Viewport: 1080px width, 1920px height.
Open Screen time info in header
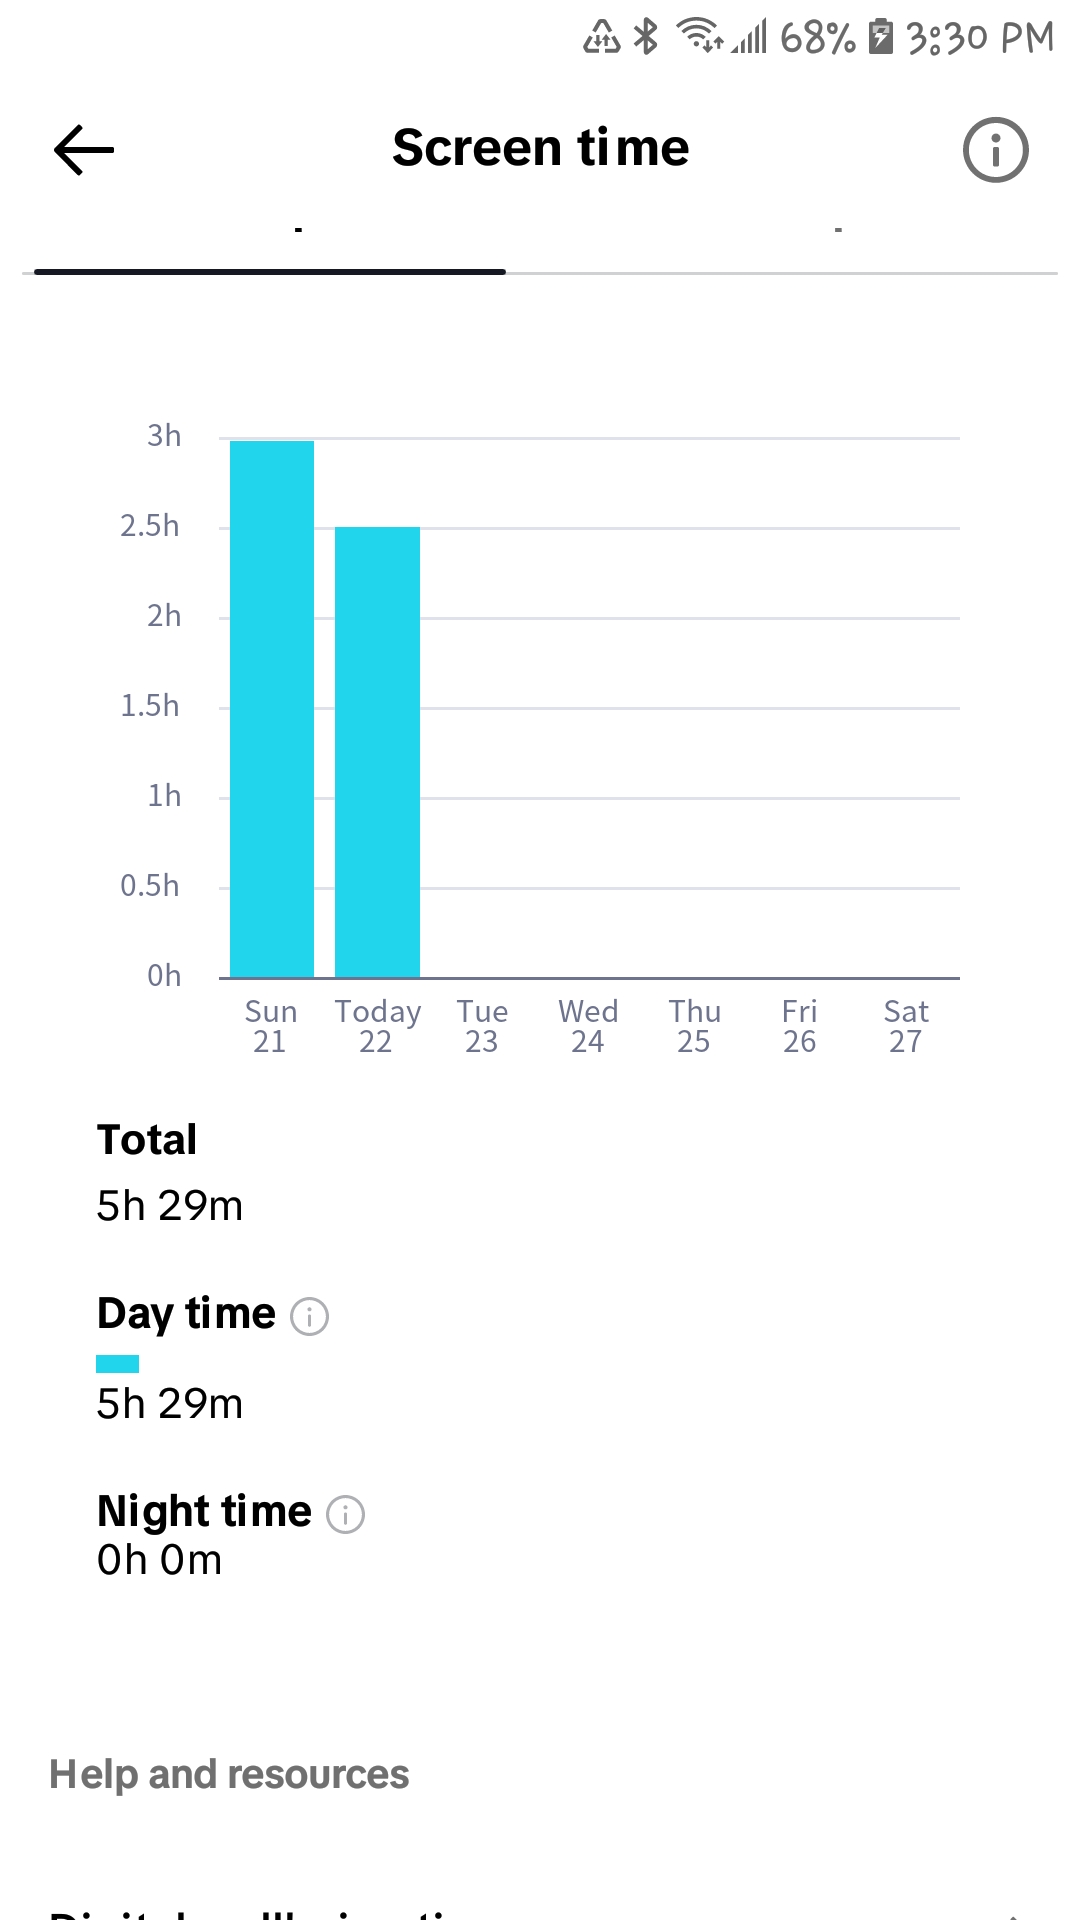(995, 150)
